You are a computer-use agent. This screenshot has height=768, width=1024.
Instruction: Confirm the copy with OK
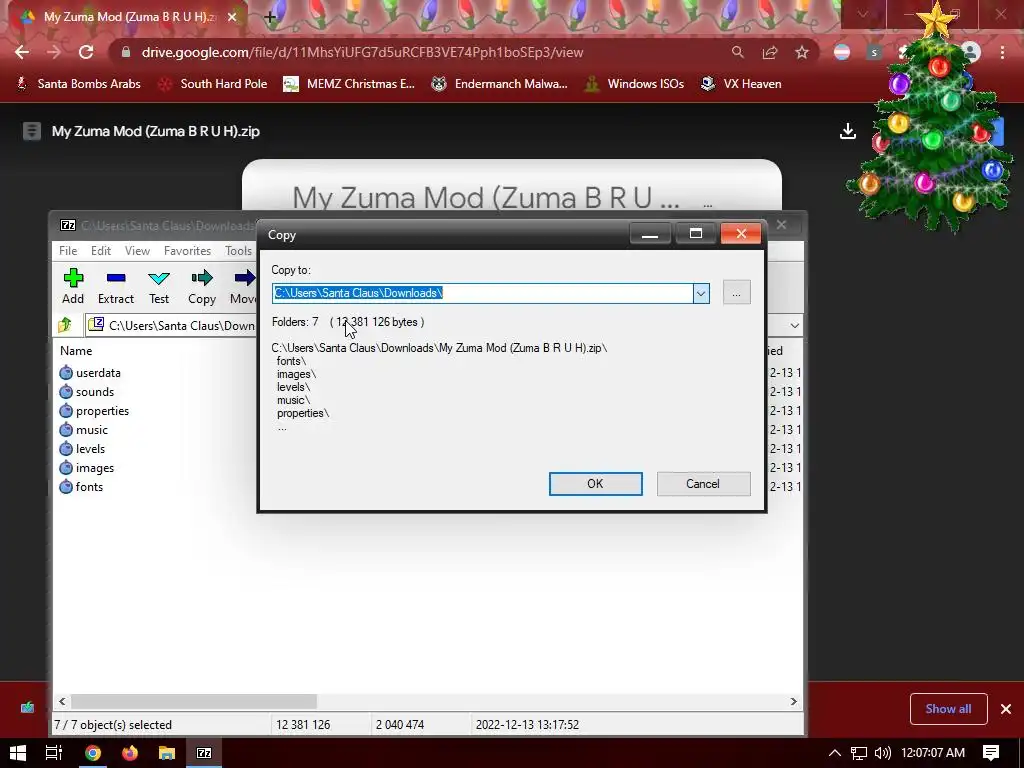(596, 484)
